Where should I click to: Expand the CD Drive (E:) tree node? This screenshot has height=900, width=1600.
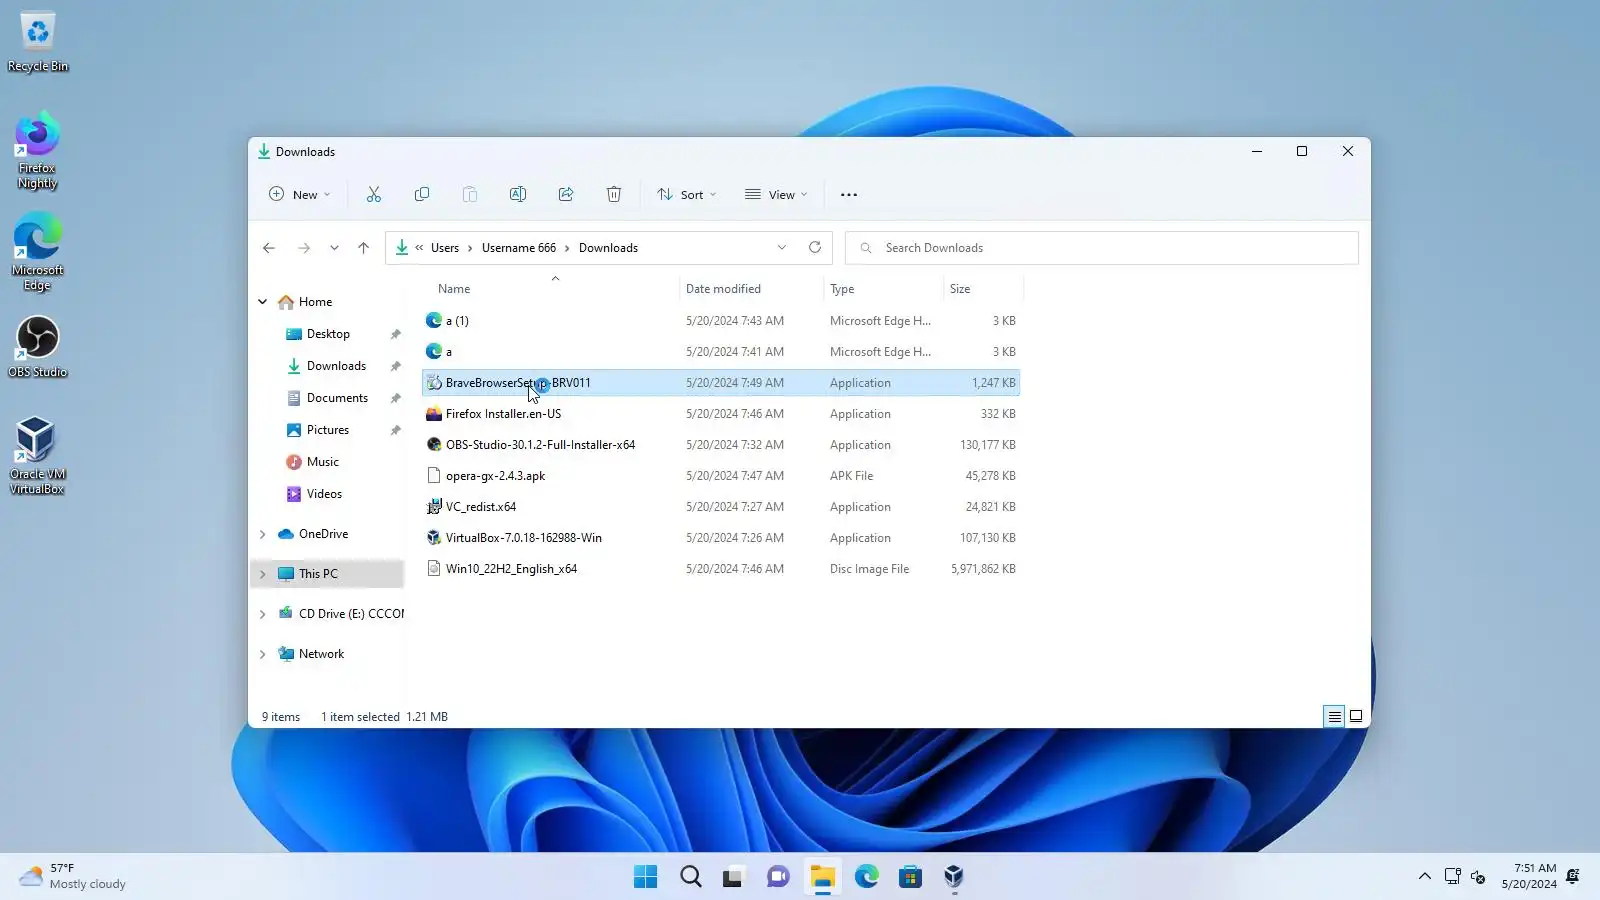click(263, 614)
